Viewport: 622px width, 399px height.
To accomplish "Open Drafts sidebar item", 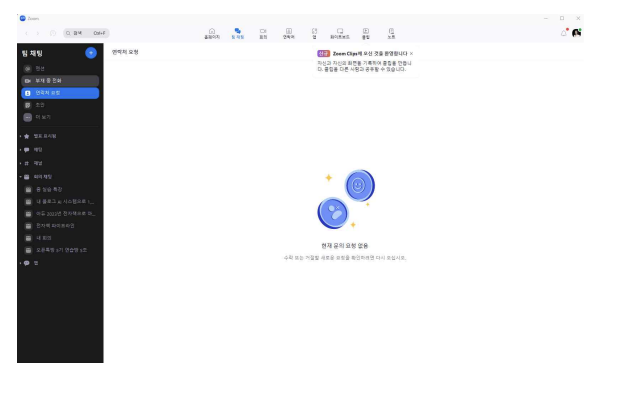I will click(x=60, y=105).
